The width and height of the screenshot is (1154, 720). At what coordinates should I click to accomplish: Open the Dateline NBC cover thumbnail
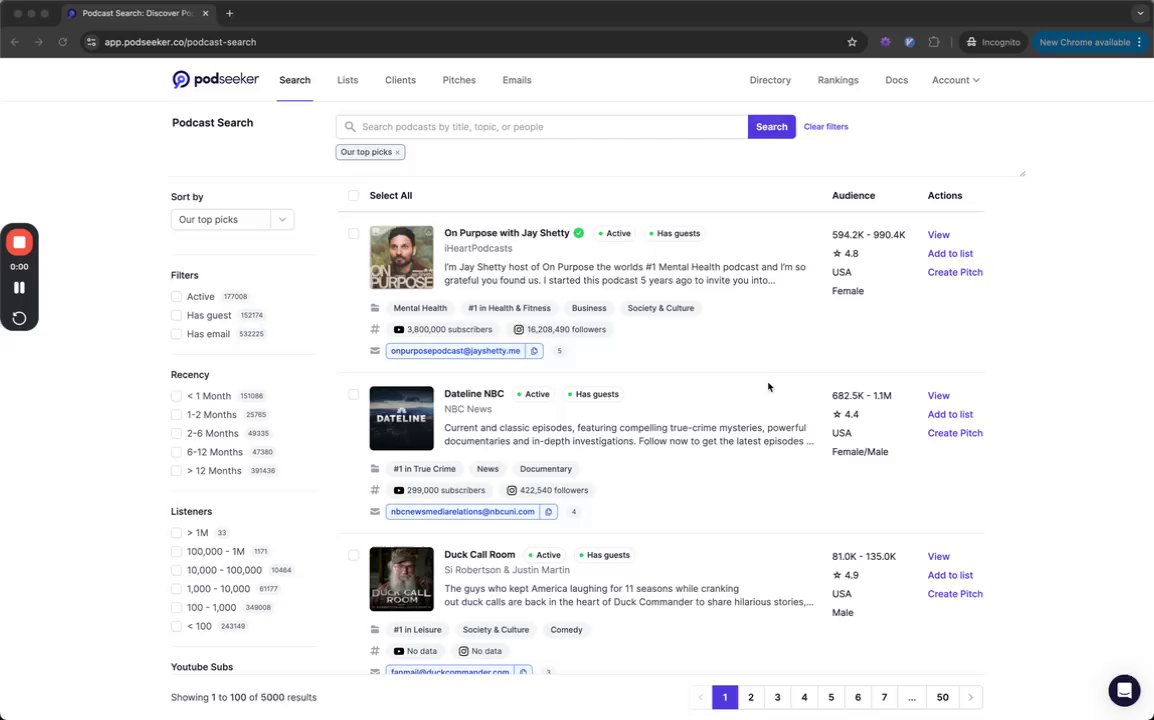401,418
